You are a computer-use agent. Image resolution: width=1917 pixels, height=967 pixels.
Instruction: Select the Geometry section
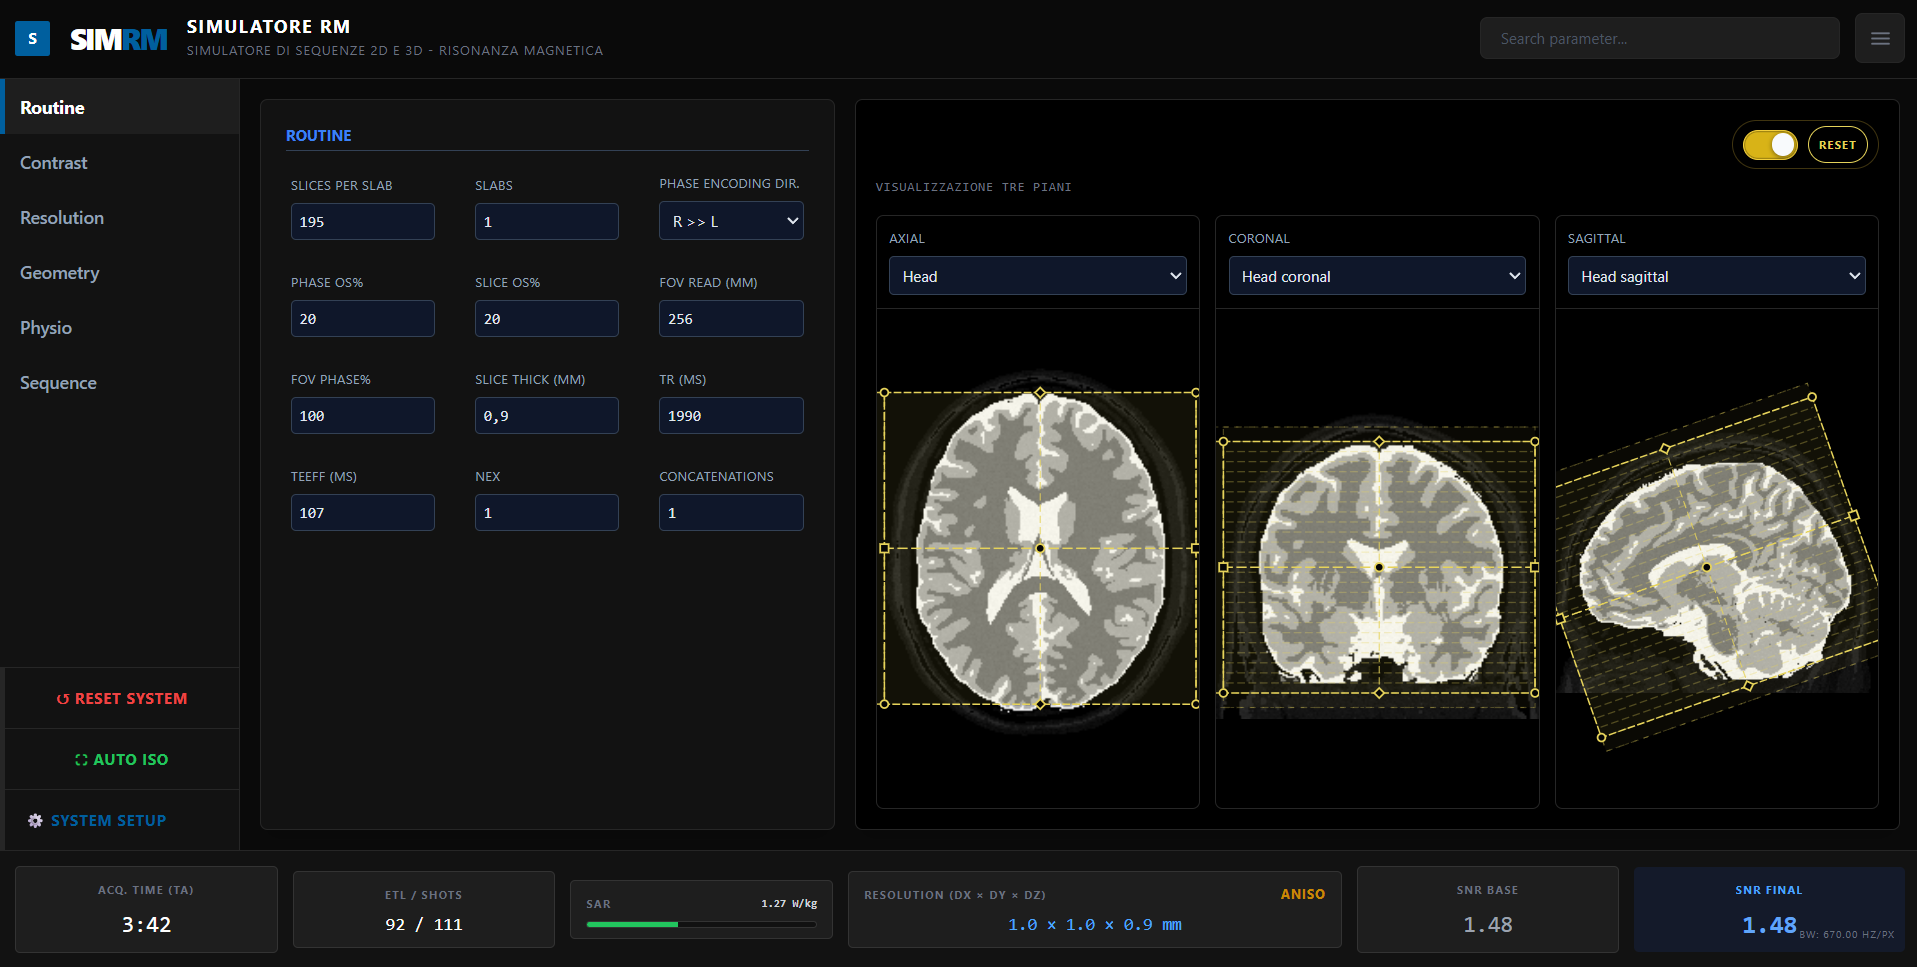120,272
